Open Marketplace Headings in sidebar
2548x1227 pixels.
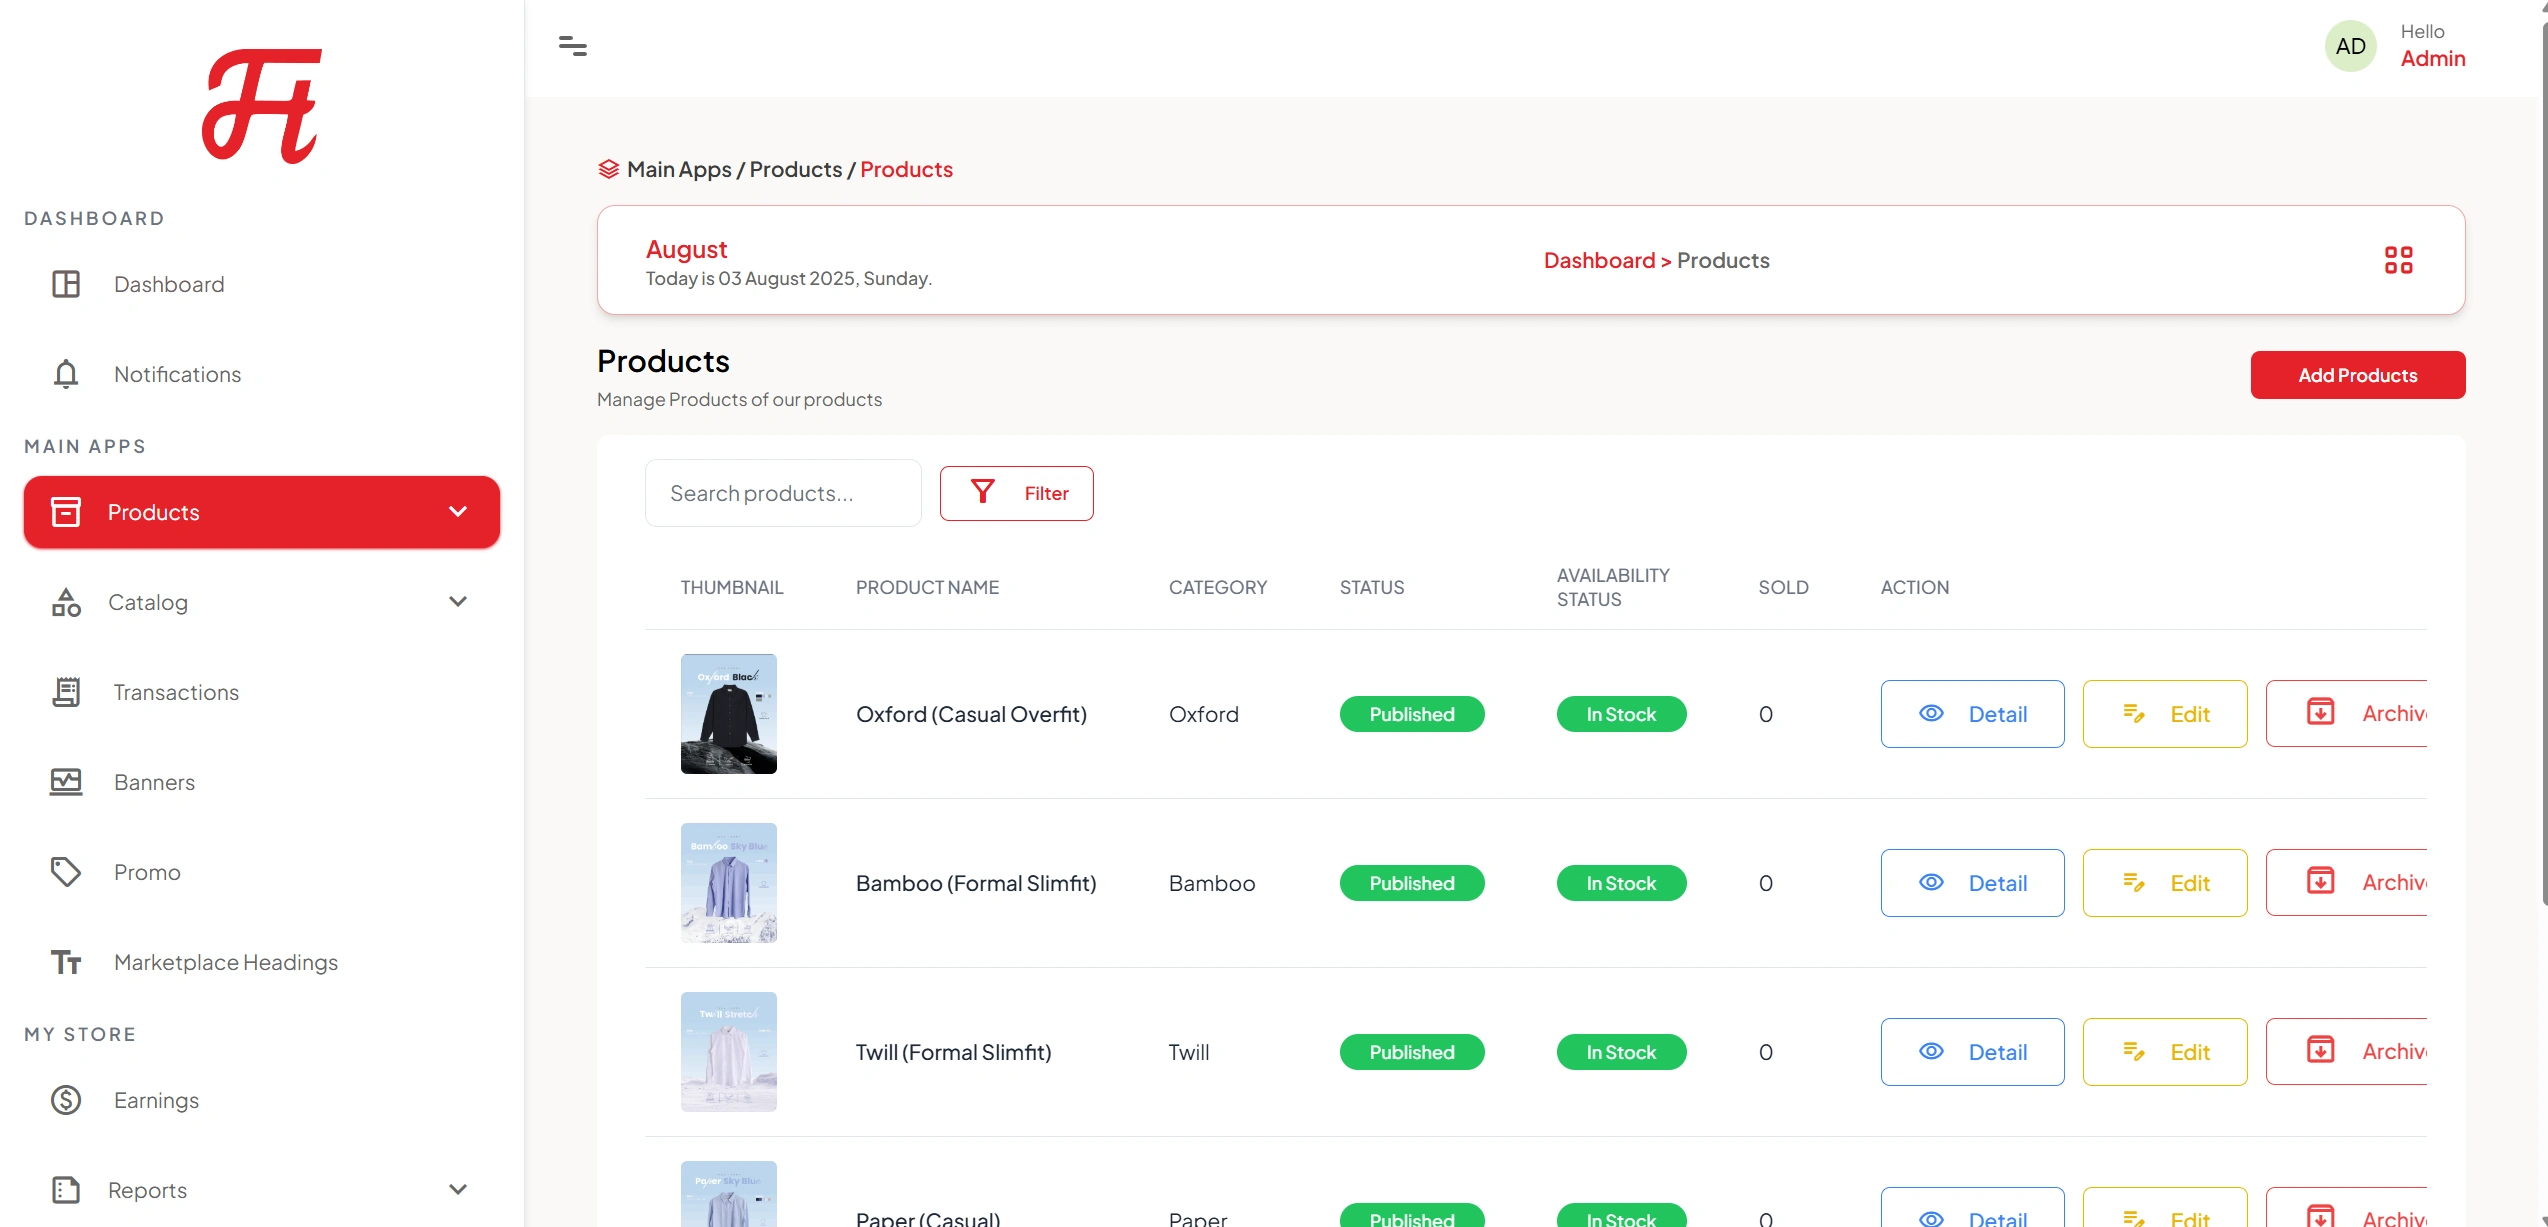coord(226,962)
